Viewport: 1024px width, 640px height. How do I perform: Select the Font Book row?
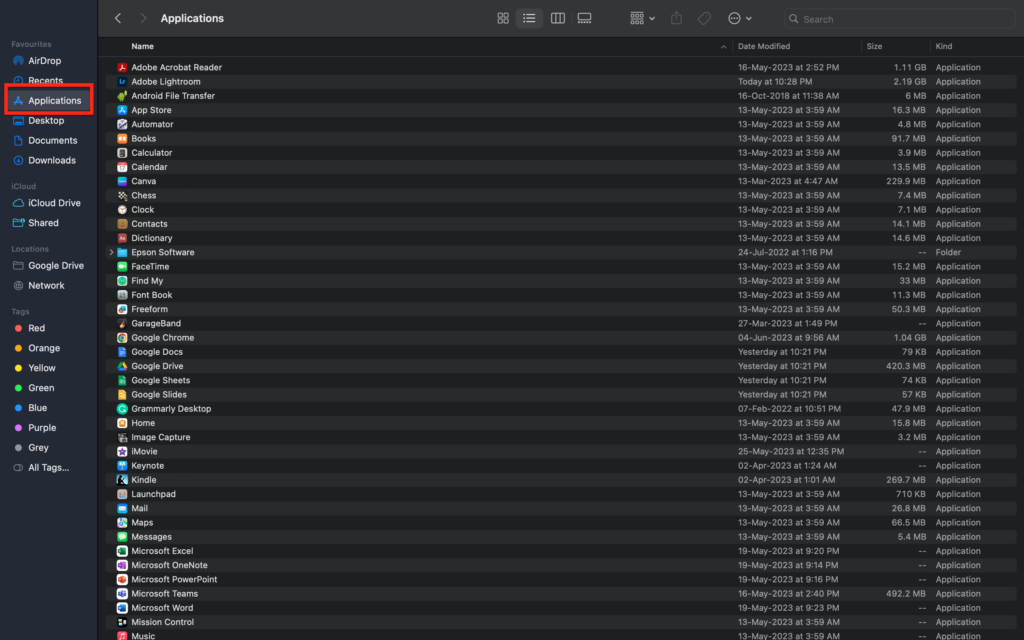point(561,295)
